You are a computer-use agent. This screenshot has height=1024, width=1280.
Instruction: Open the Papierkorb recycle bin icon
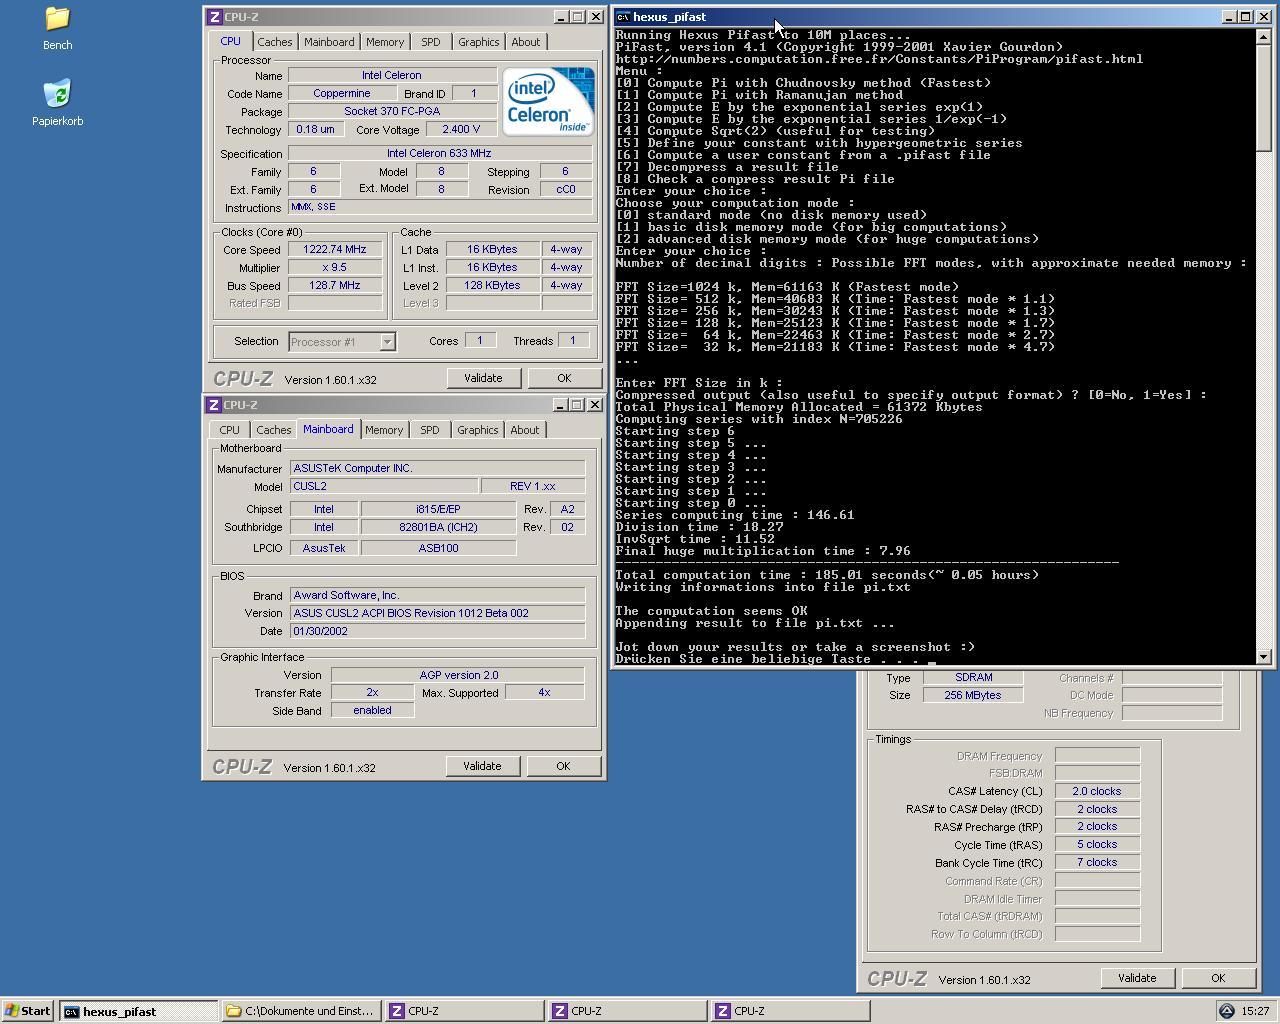pyautogui.click(x=57, y=102)
